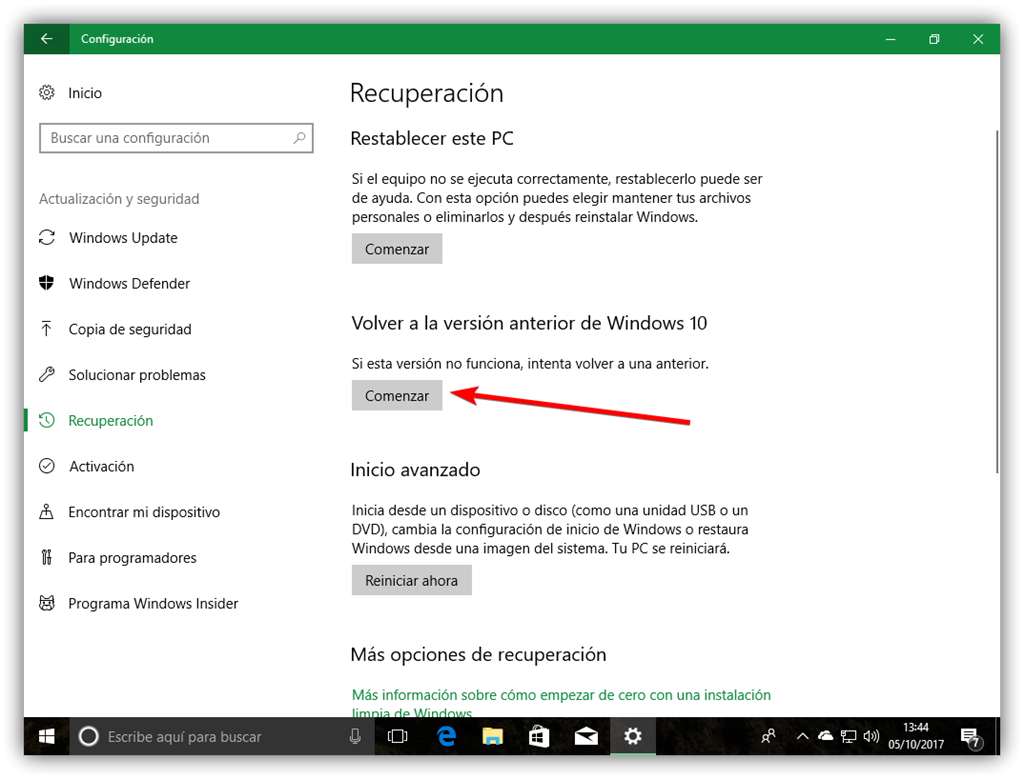Open Para programadores section

[132, 558]
